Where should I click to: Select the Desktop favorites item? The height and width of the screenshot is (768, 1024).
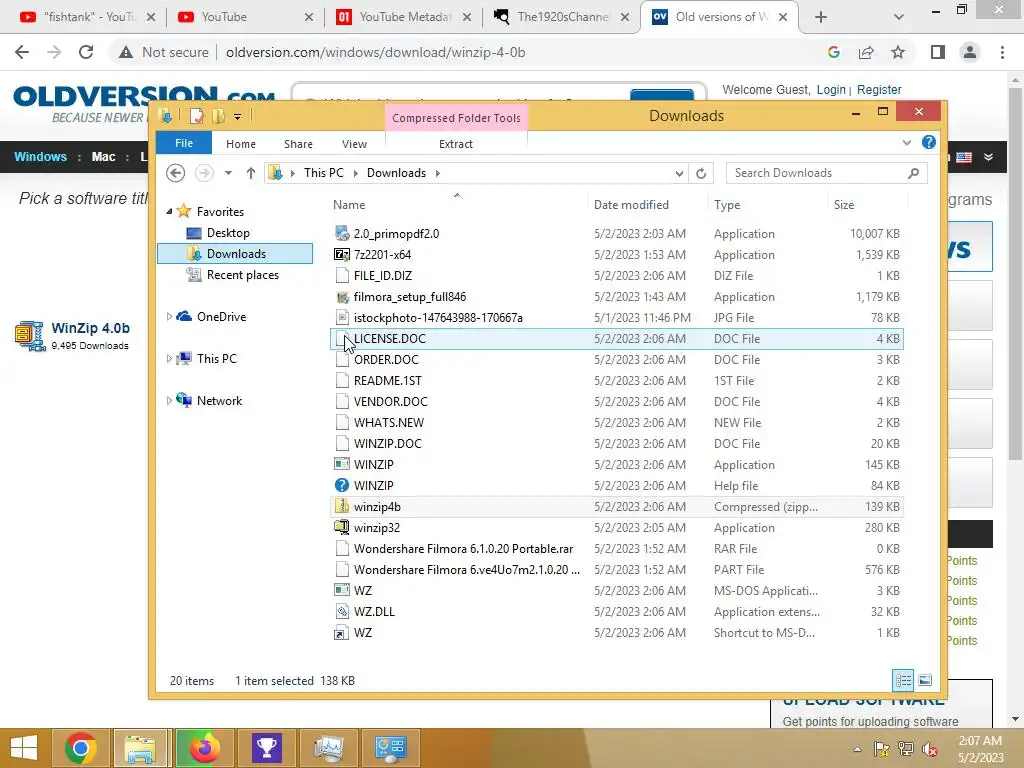(228, 232)
